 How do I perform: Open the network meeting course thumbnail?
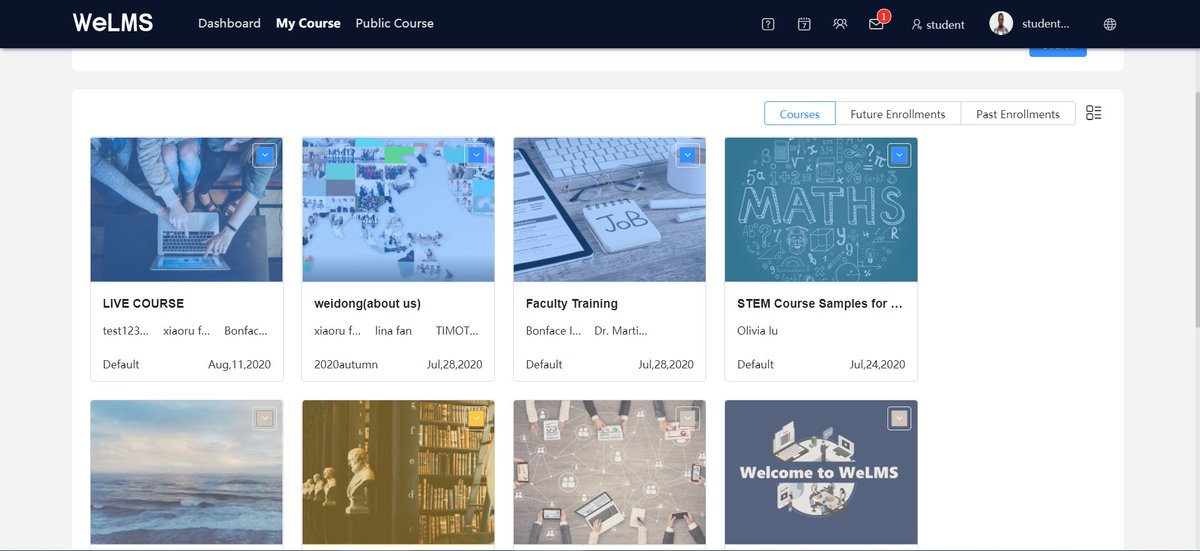pyautogui.click(x=610, y=473)
